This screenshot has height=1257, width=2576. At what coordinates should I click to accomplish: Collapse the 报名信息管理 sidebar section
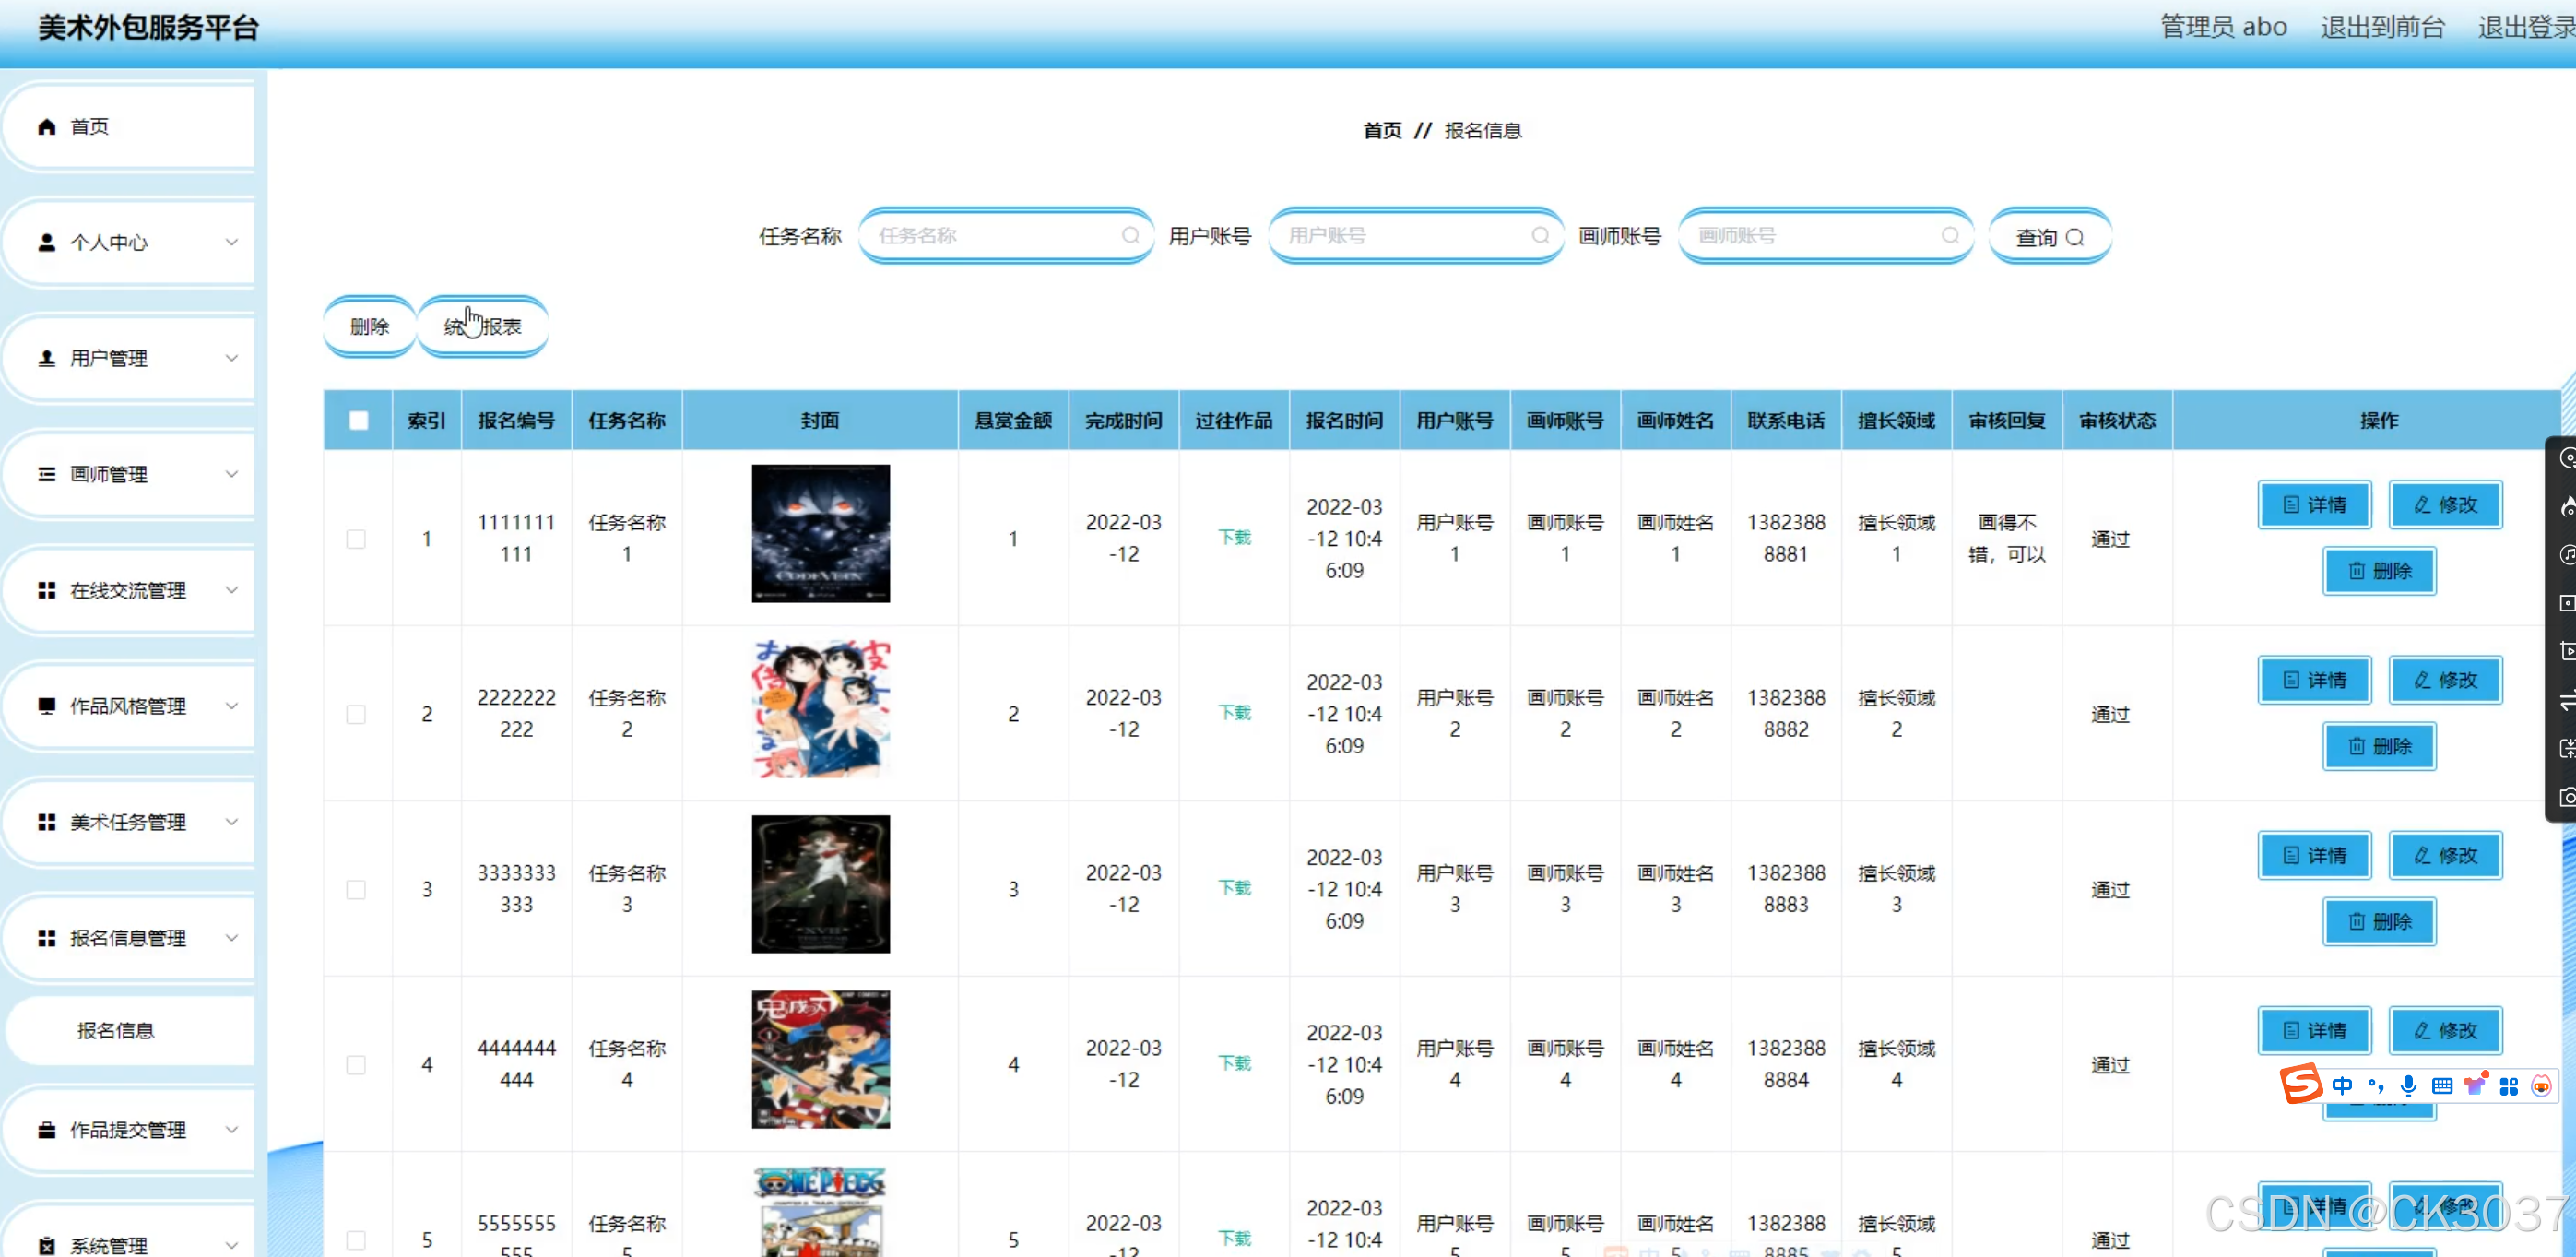128,938
